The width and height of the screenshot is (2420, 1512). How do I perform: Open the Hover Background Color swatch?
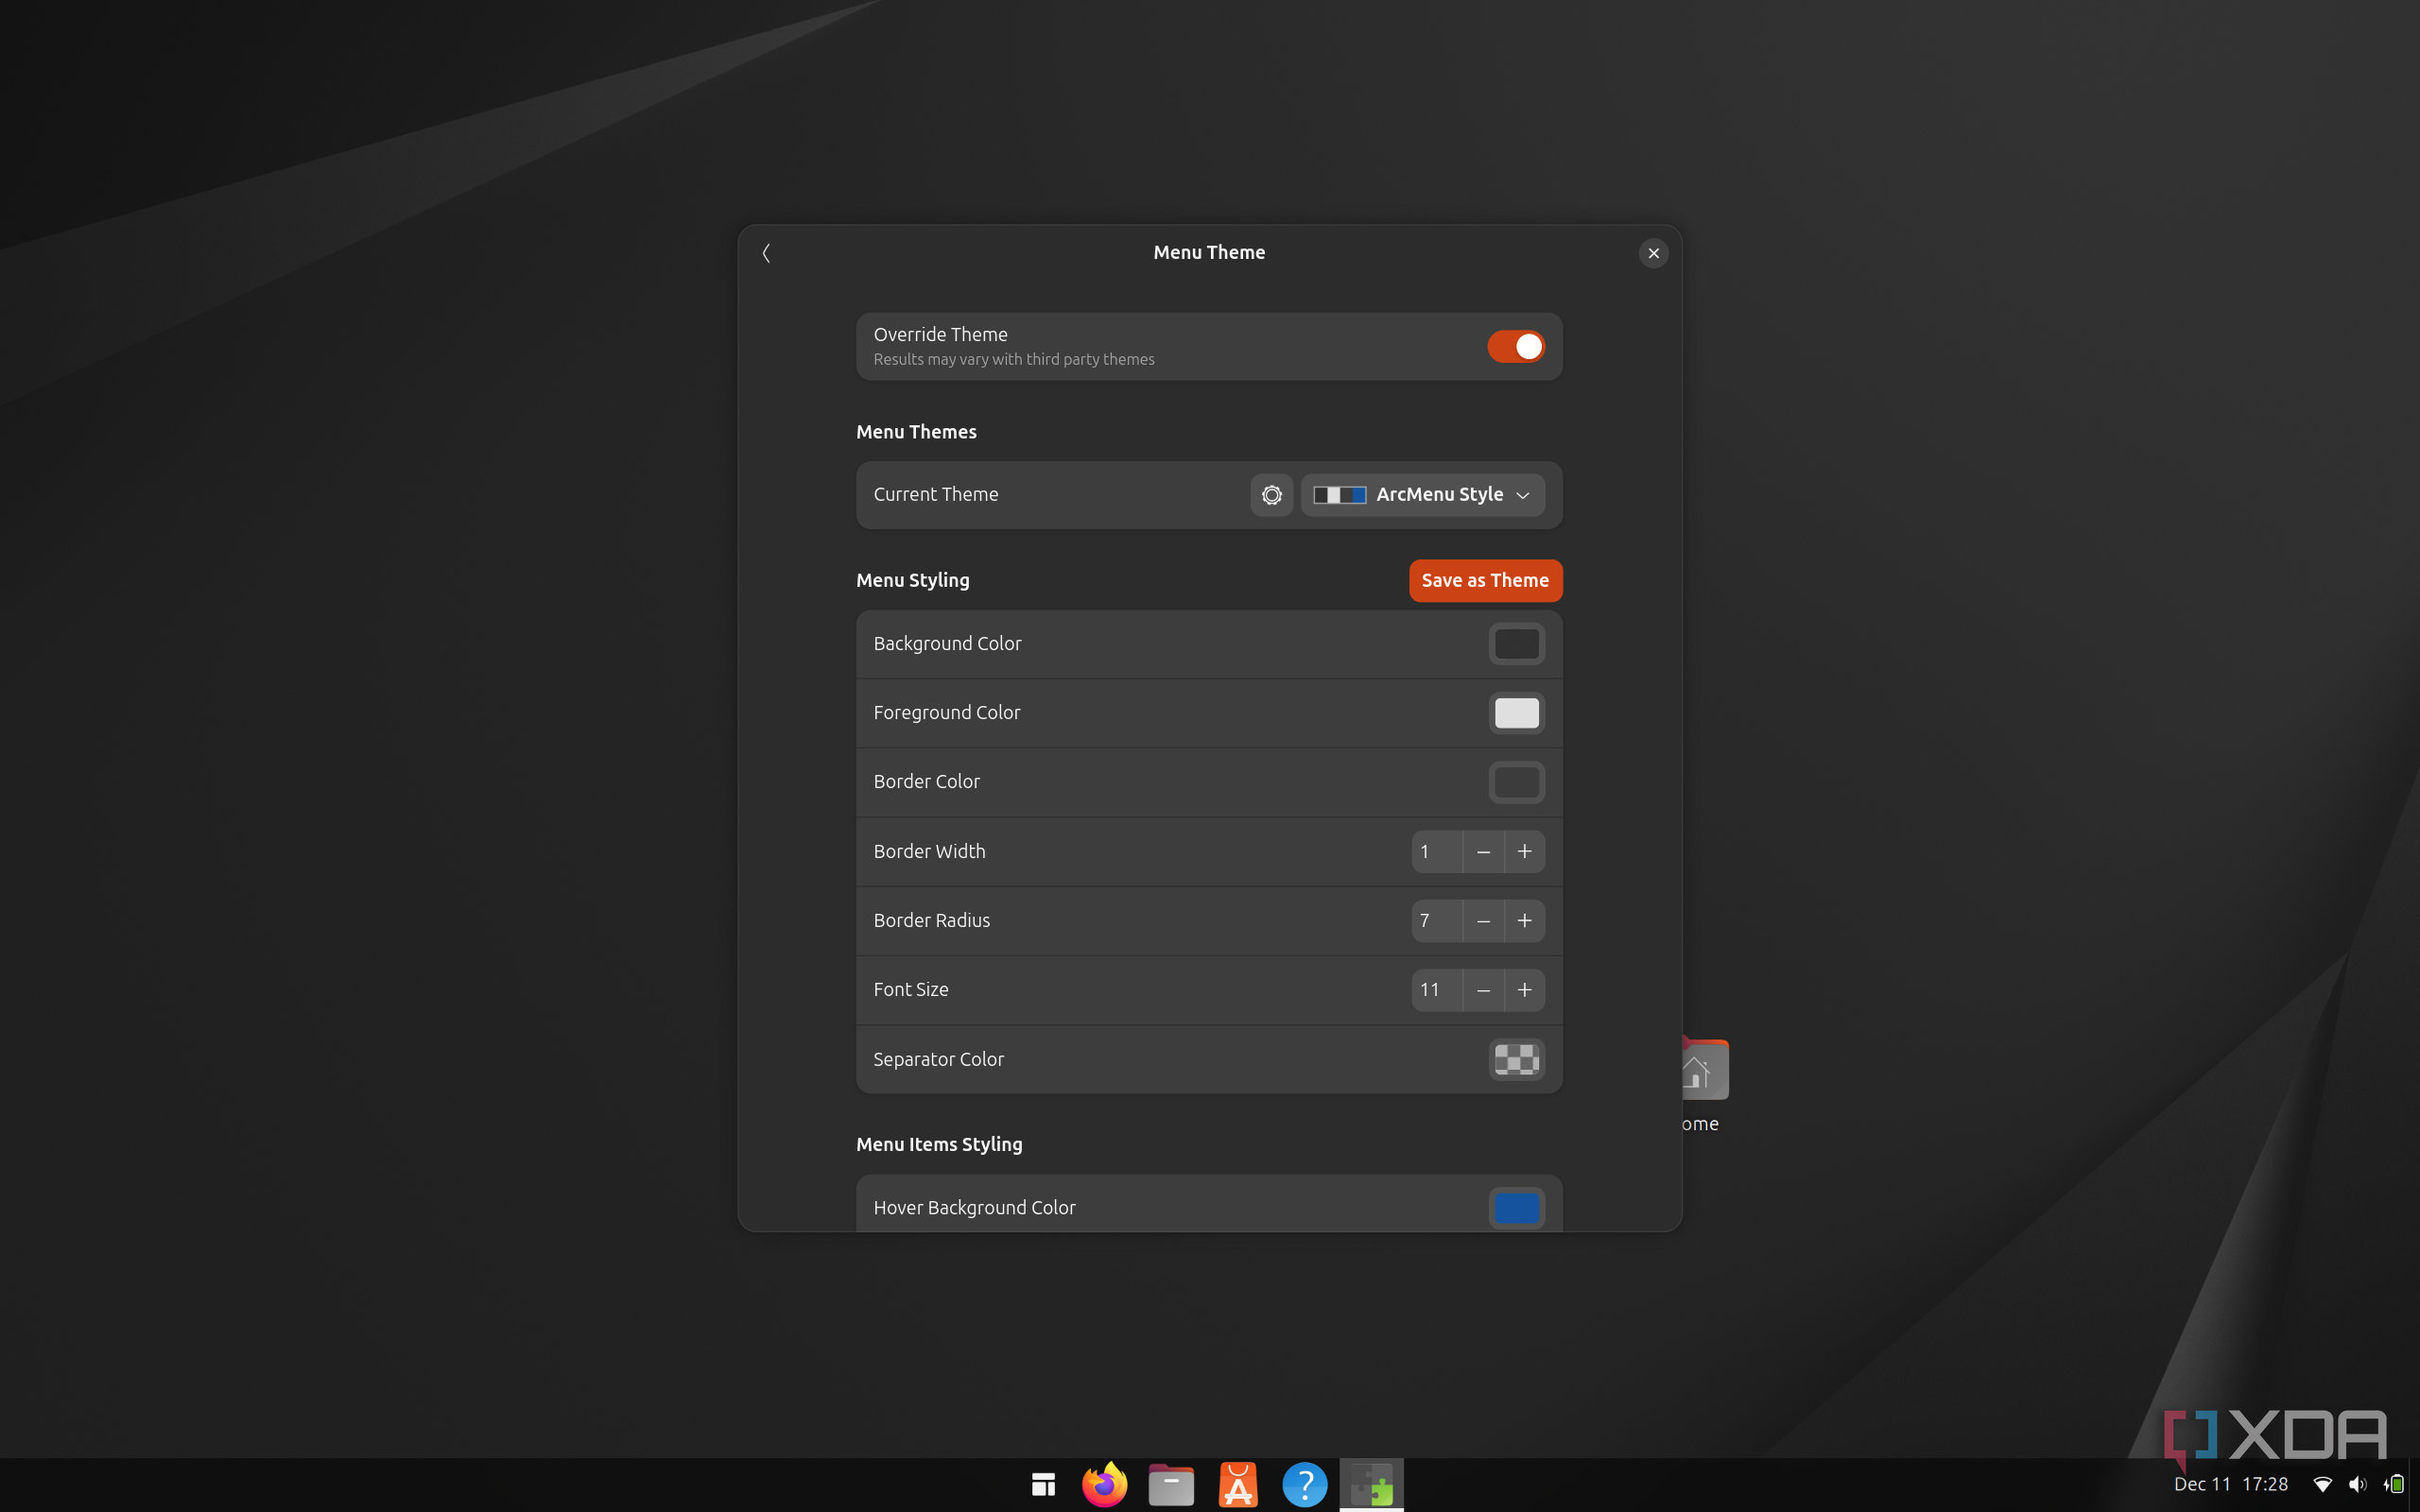[1516, 1208]
